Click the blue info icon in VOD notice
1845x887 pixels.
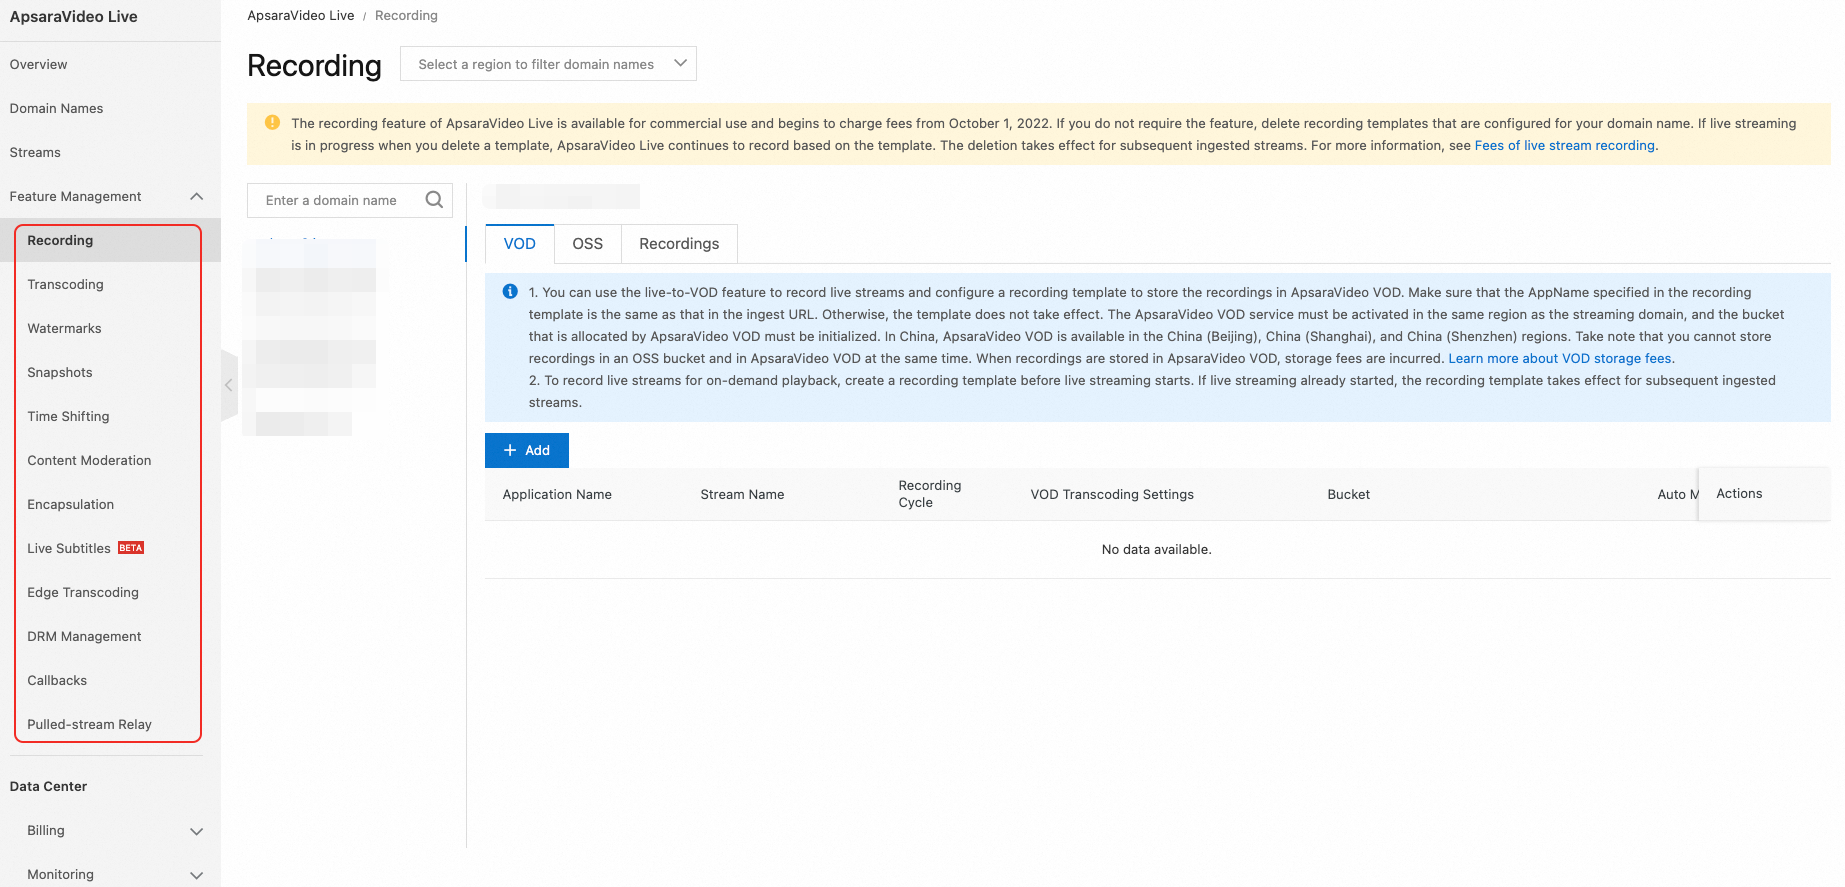[510, 292]
